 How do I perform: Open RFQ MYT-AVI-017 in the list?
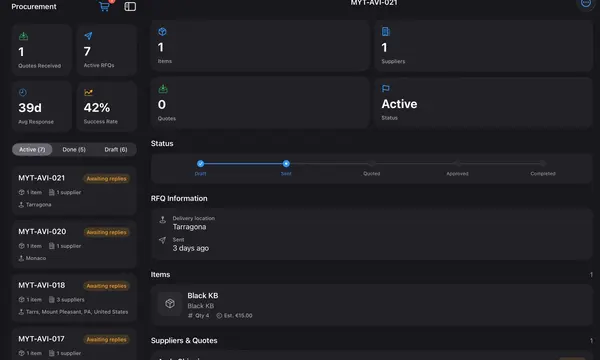(74, 344)
